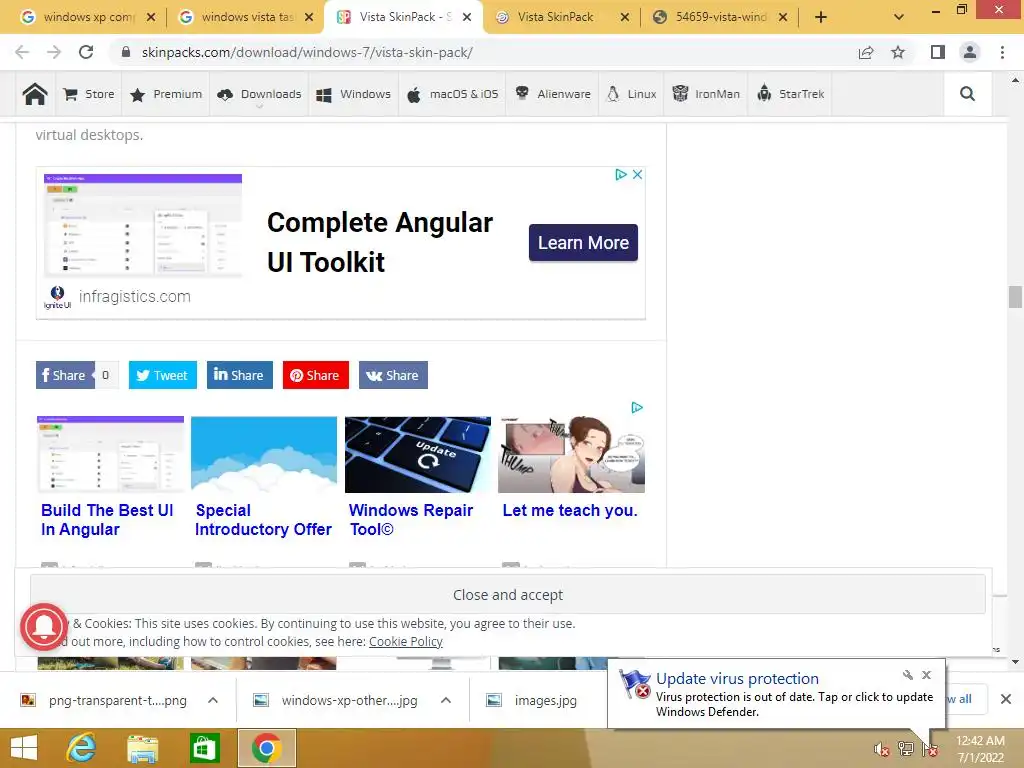The height and width of the screenshot is (768, 1024).
Task: Open the Premium menu item
Action: click(x=166, y=94)
